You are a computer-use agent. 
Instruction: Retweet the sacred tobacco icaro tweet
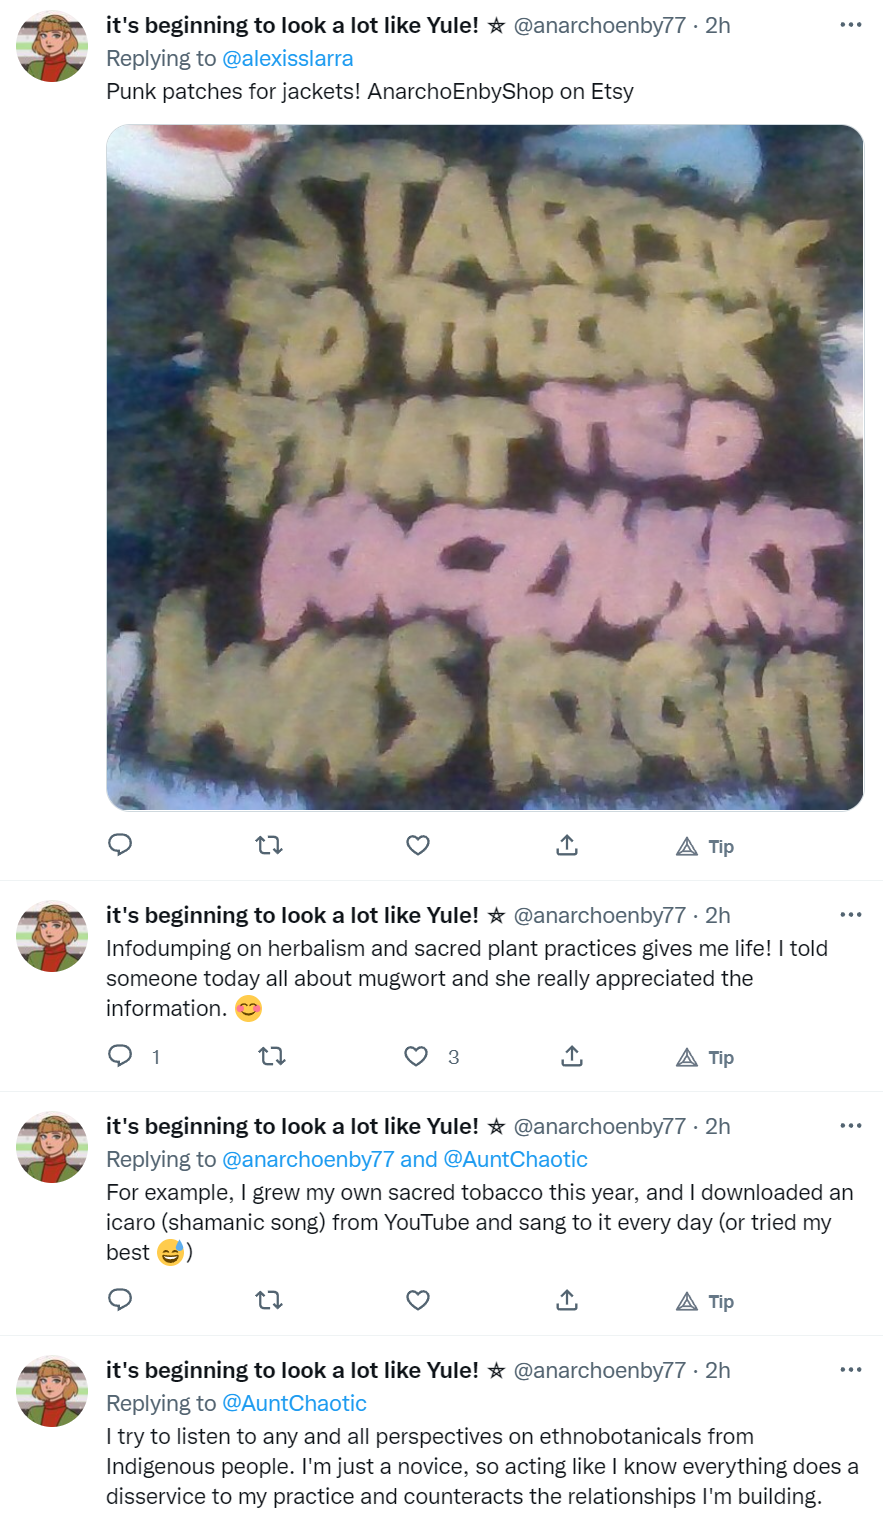pyautogui.click(x=269, y=1300)
